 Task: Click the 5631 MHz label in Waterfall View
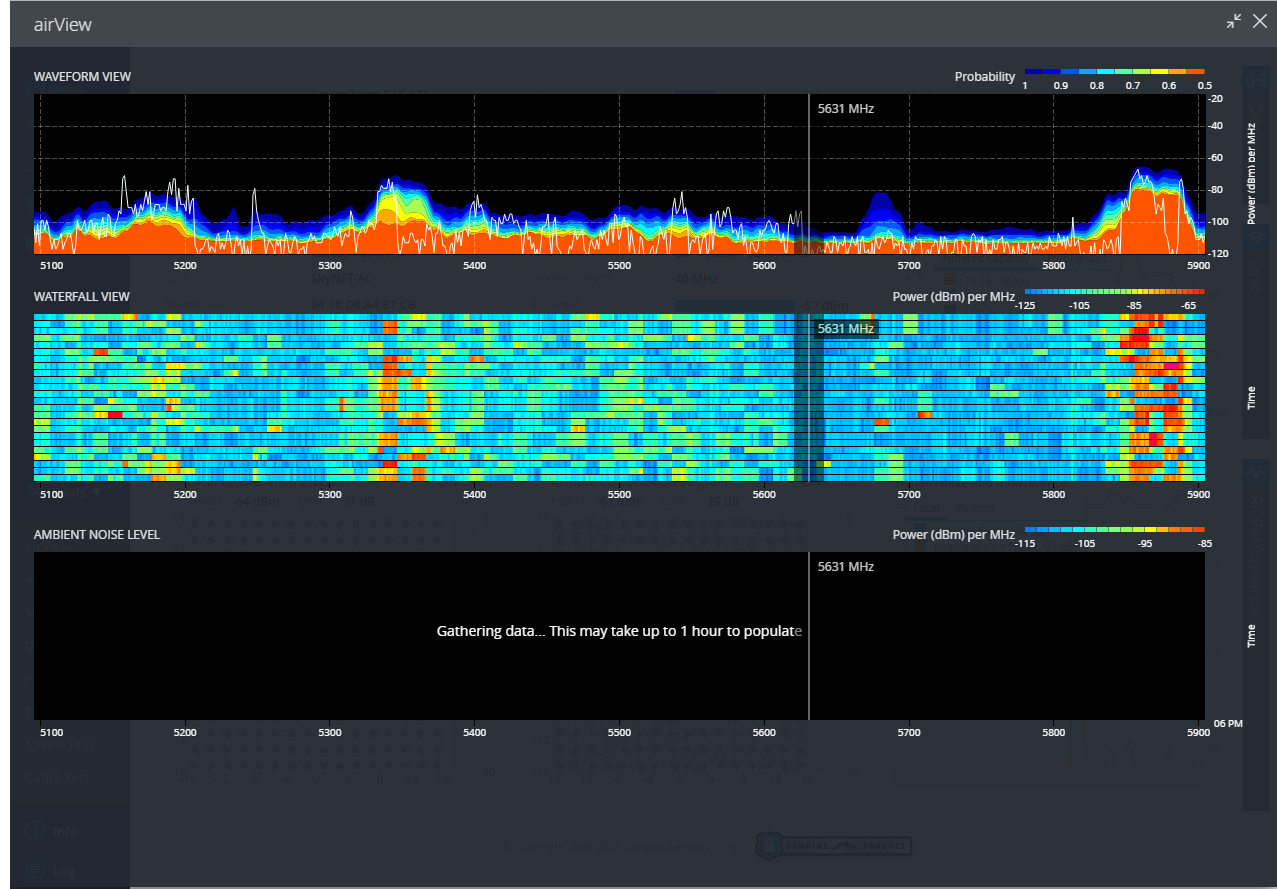tap(845, 328)
